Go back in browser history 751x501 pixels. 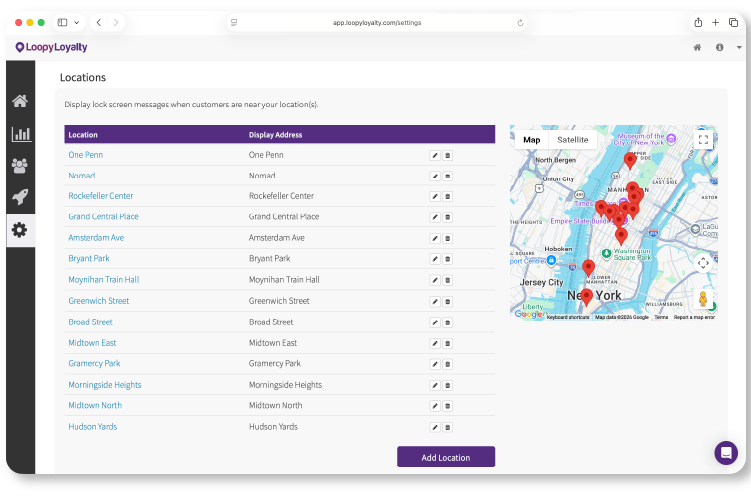click(99, 23)
